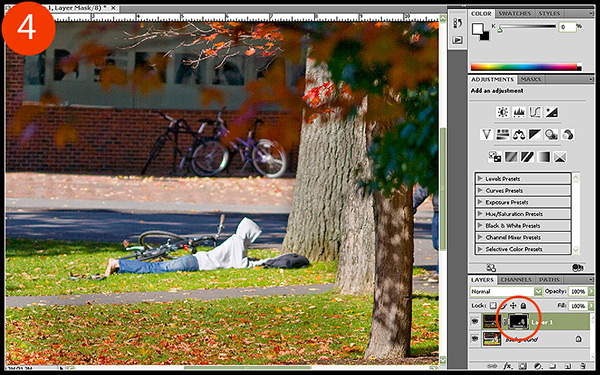Add a Gradient Map adjustment
Viewport: 600px width, 375px height.
(x=543, y=157)
